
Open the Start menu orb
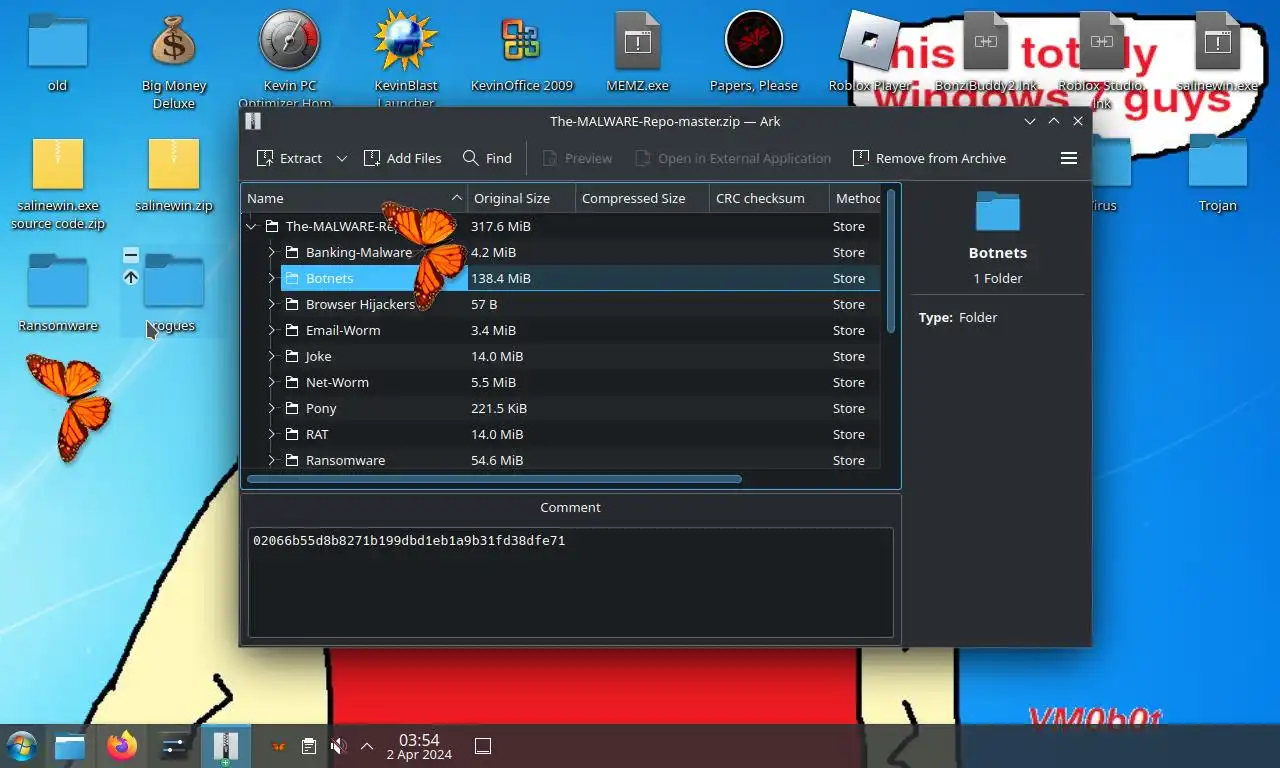pyautogui.click(x=22, y=746)
